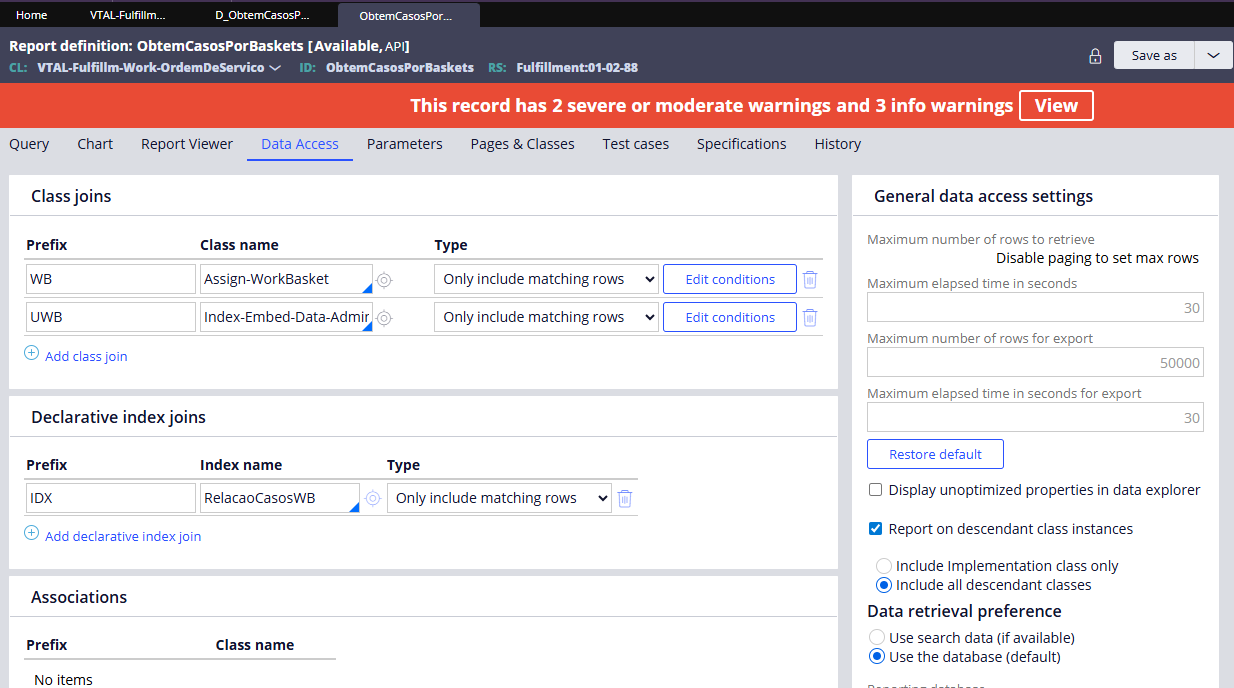This screenshot has width=1234, height=688.
Task: Click plus icon to add class join
Action: 31,354
